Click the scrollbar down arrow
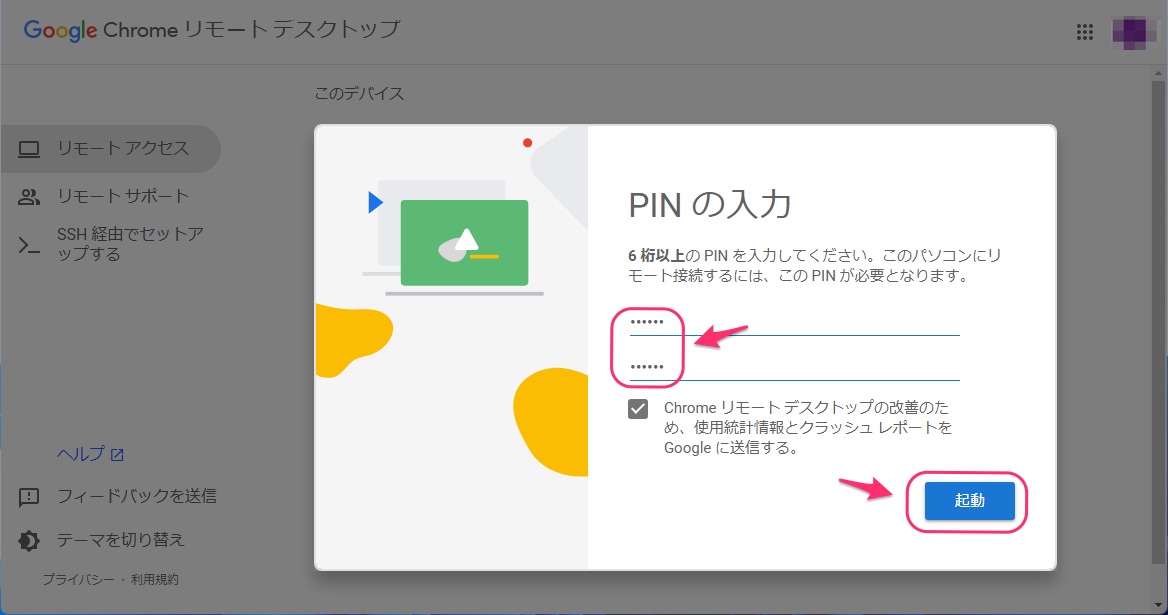 click(1158, 605)
